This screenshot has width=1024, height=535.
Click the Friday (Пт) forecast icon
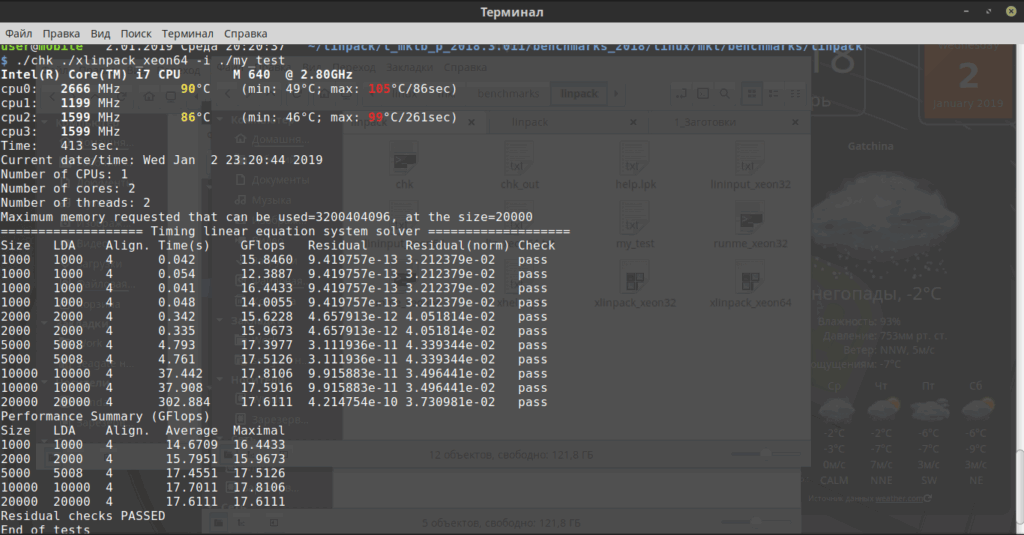(x=929, y=408)
